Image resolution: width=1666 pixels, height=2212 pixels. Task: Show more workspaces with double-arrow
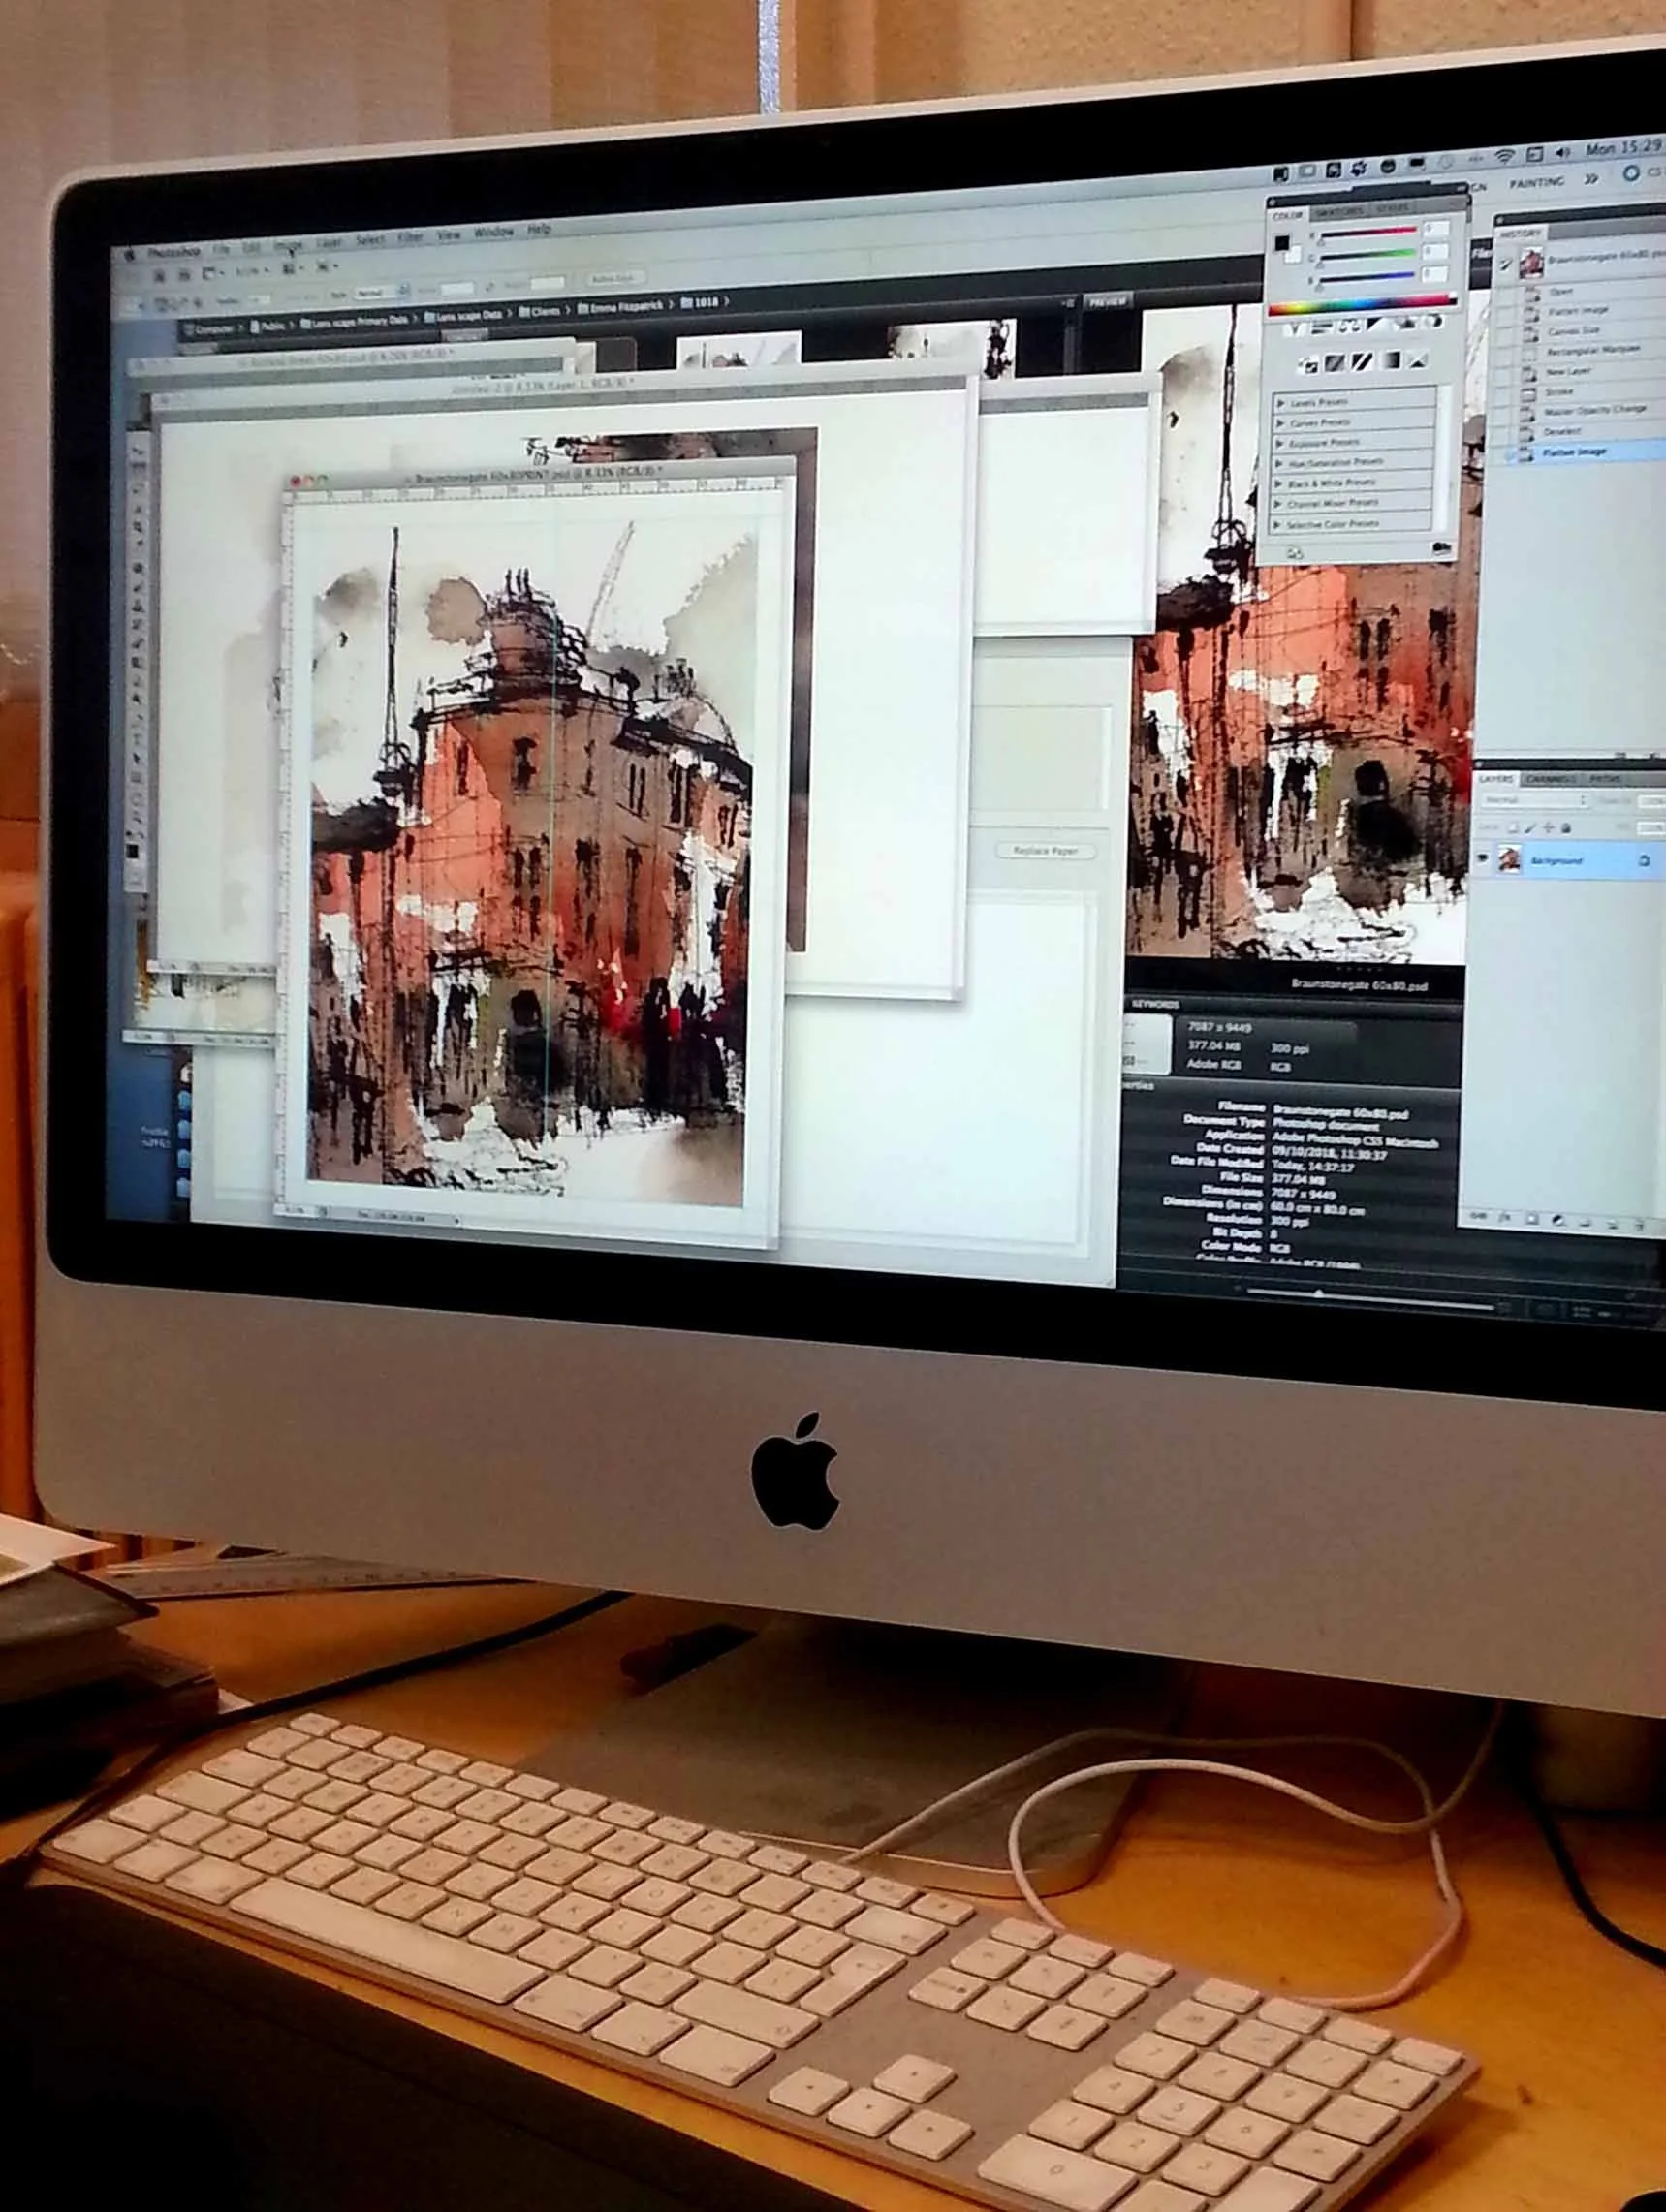pyautogui.click(x=1591, y=180)
